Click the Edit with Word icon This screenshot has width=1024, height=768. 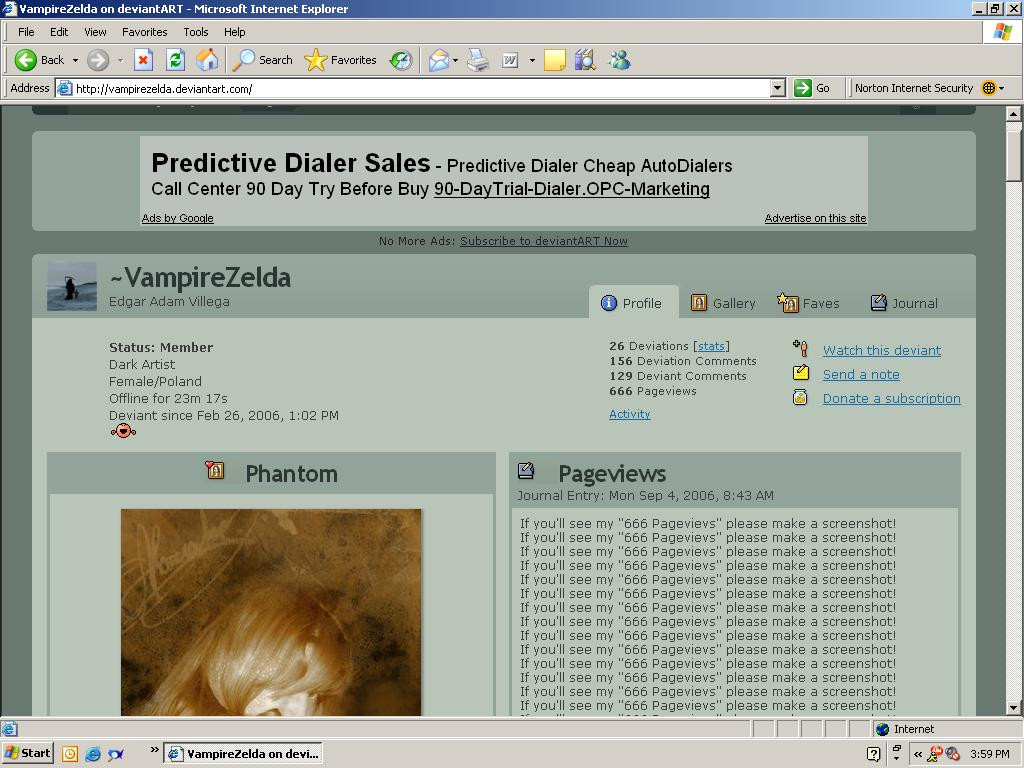(510, 60)
